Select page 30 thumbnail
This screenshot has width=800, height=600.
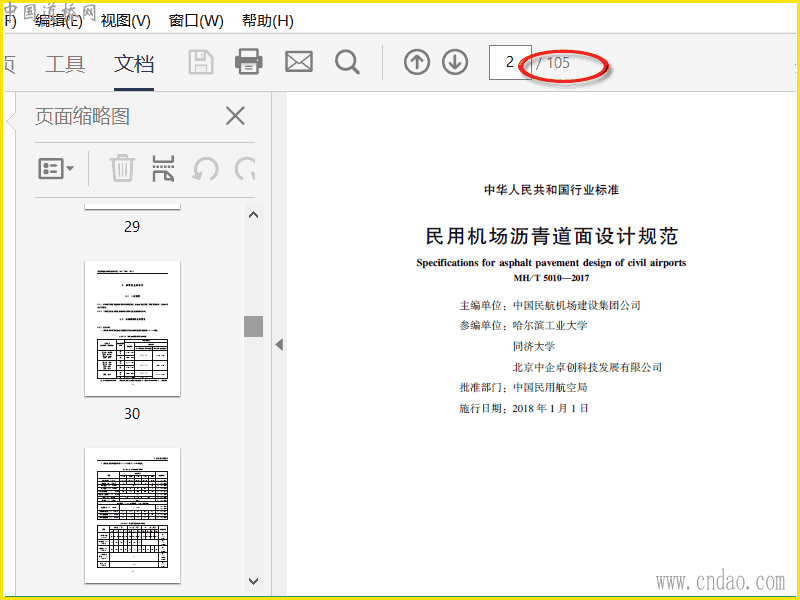tap(132, 329)
